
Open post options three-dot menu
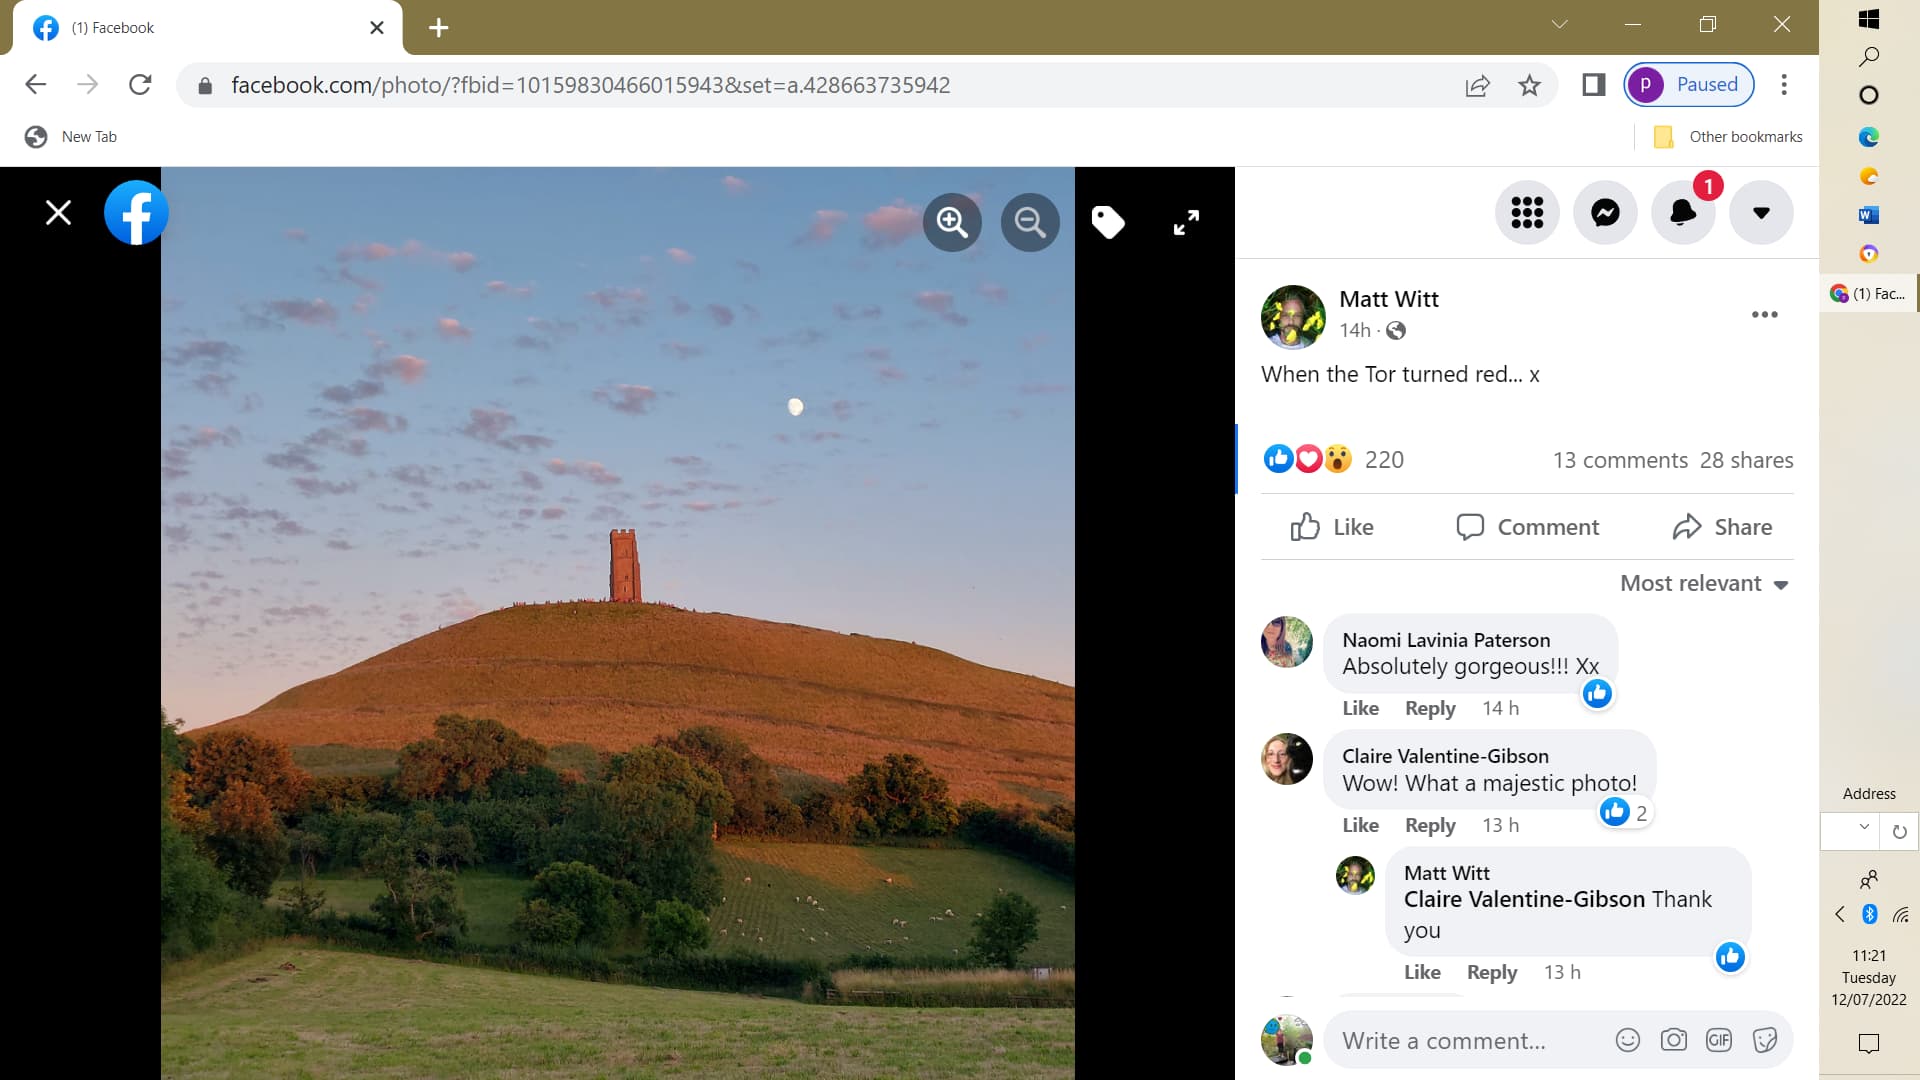click(1764, 314)
